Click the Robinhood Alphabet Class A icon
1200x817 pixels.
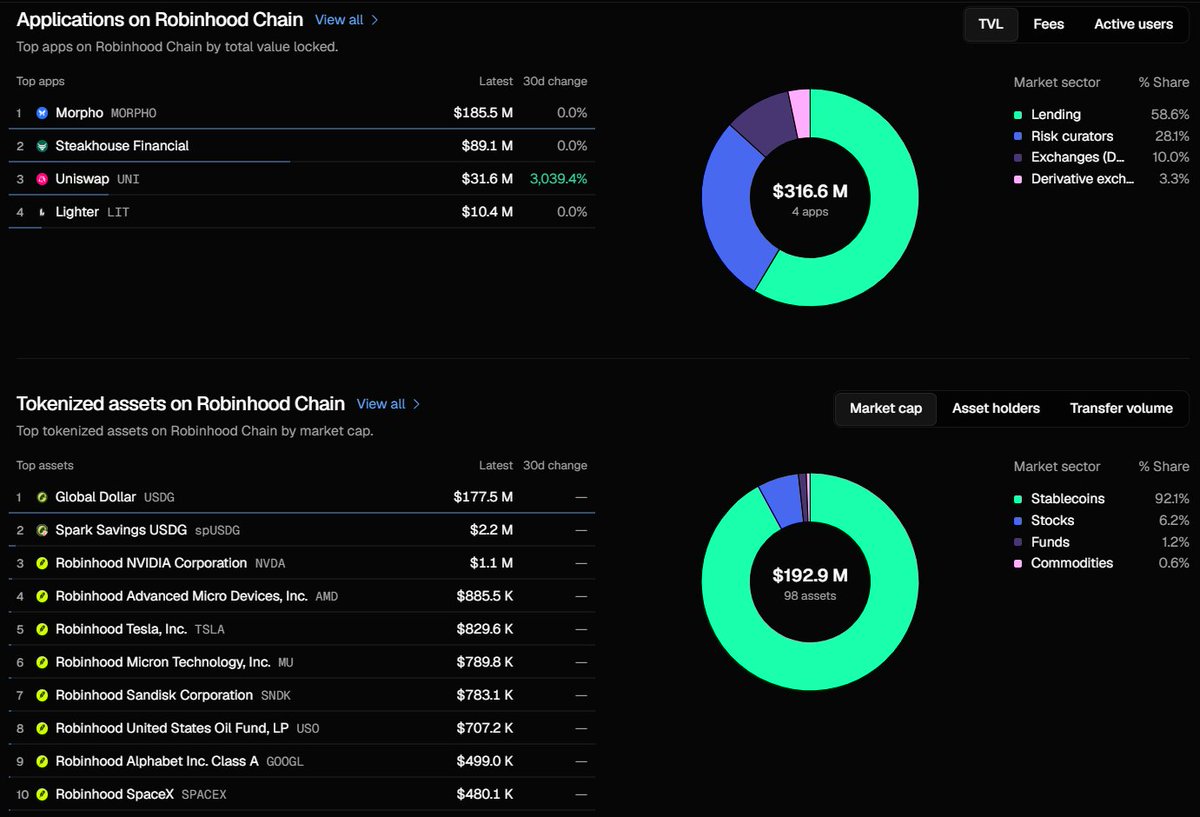coord(42,761)
